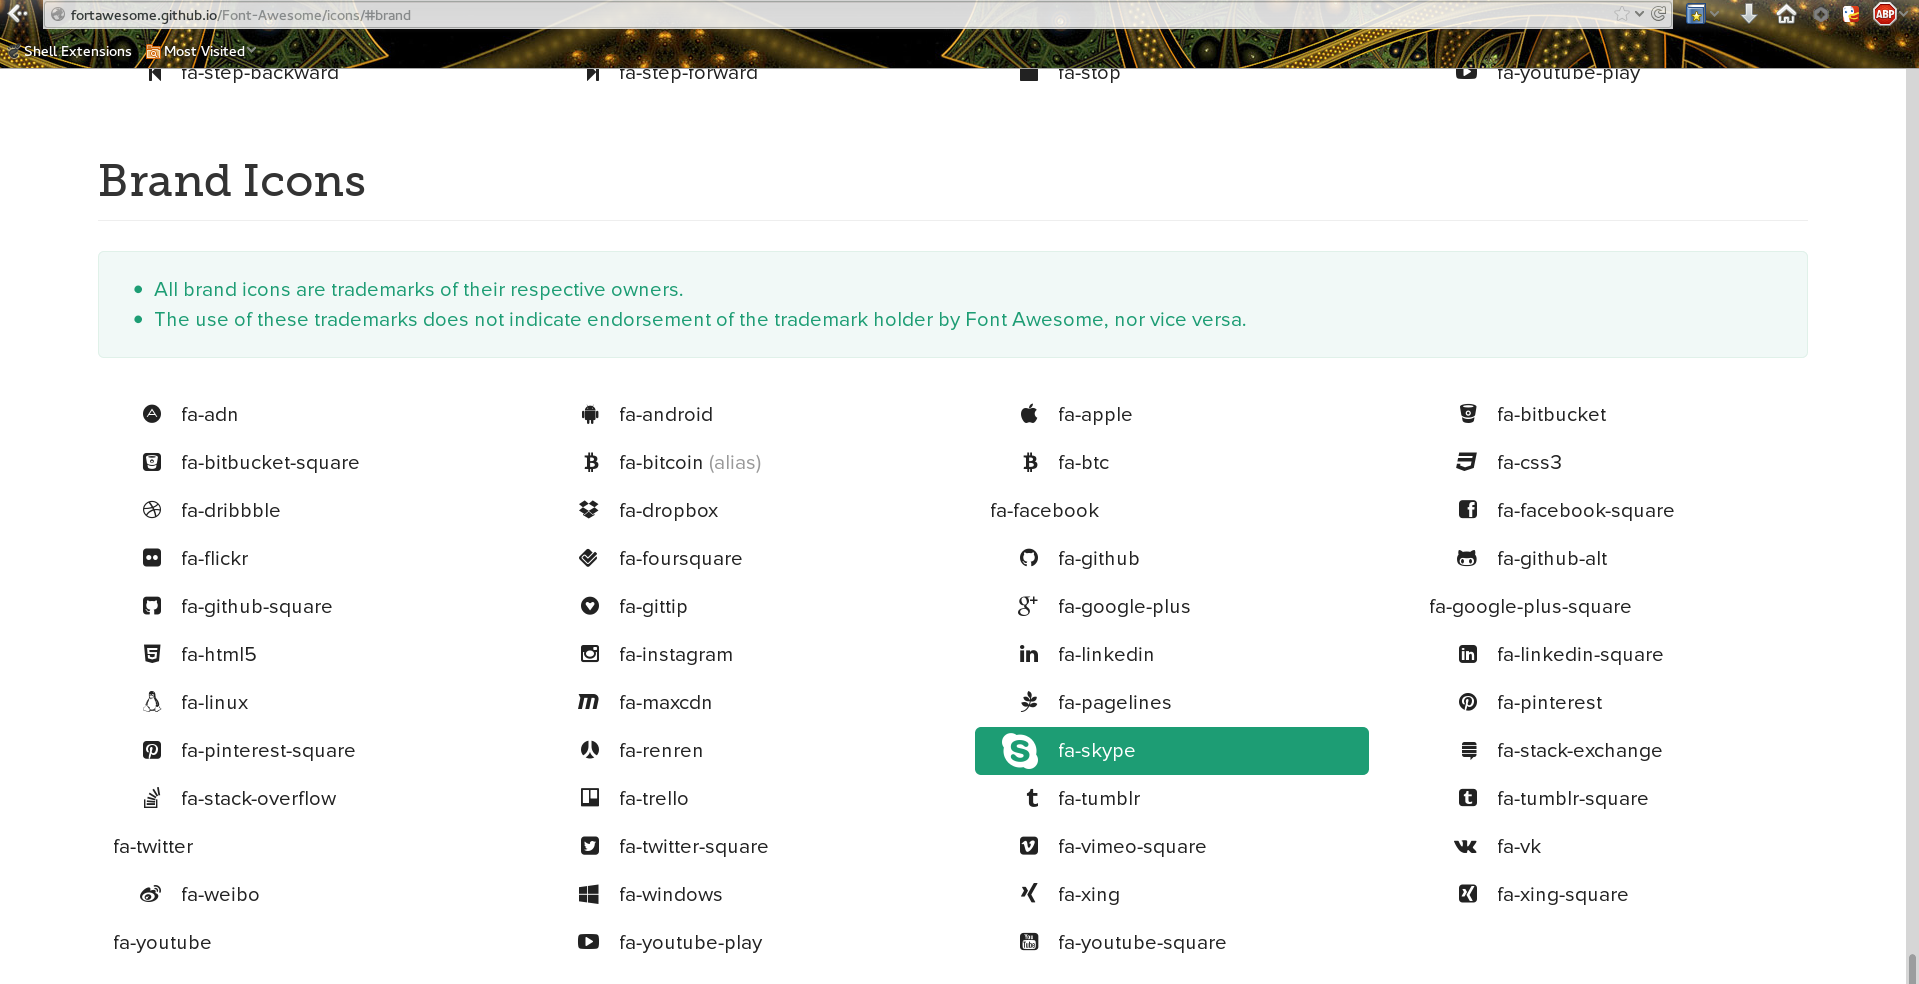Viewport: 1919px width, 984px height.
Task: Click the fa-dribbble ball icon
Action: [152, 510]
